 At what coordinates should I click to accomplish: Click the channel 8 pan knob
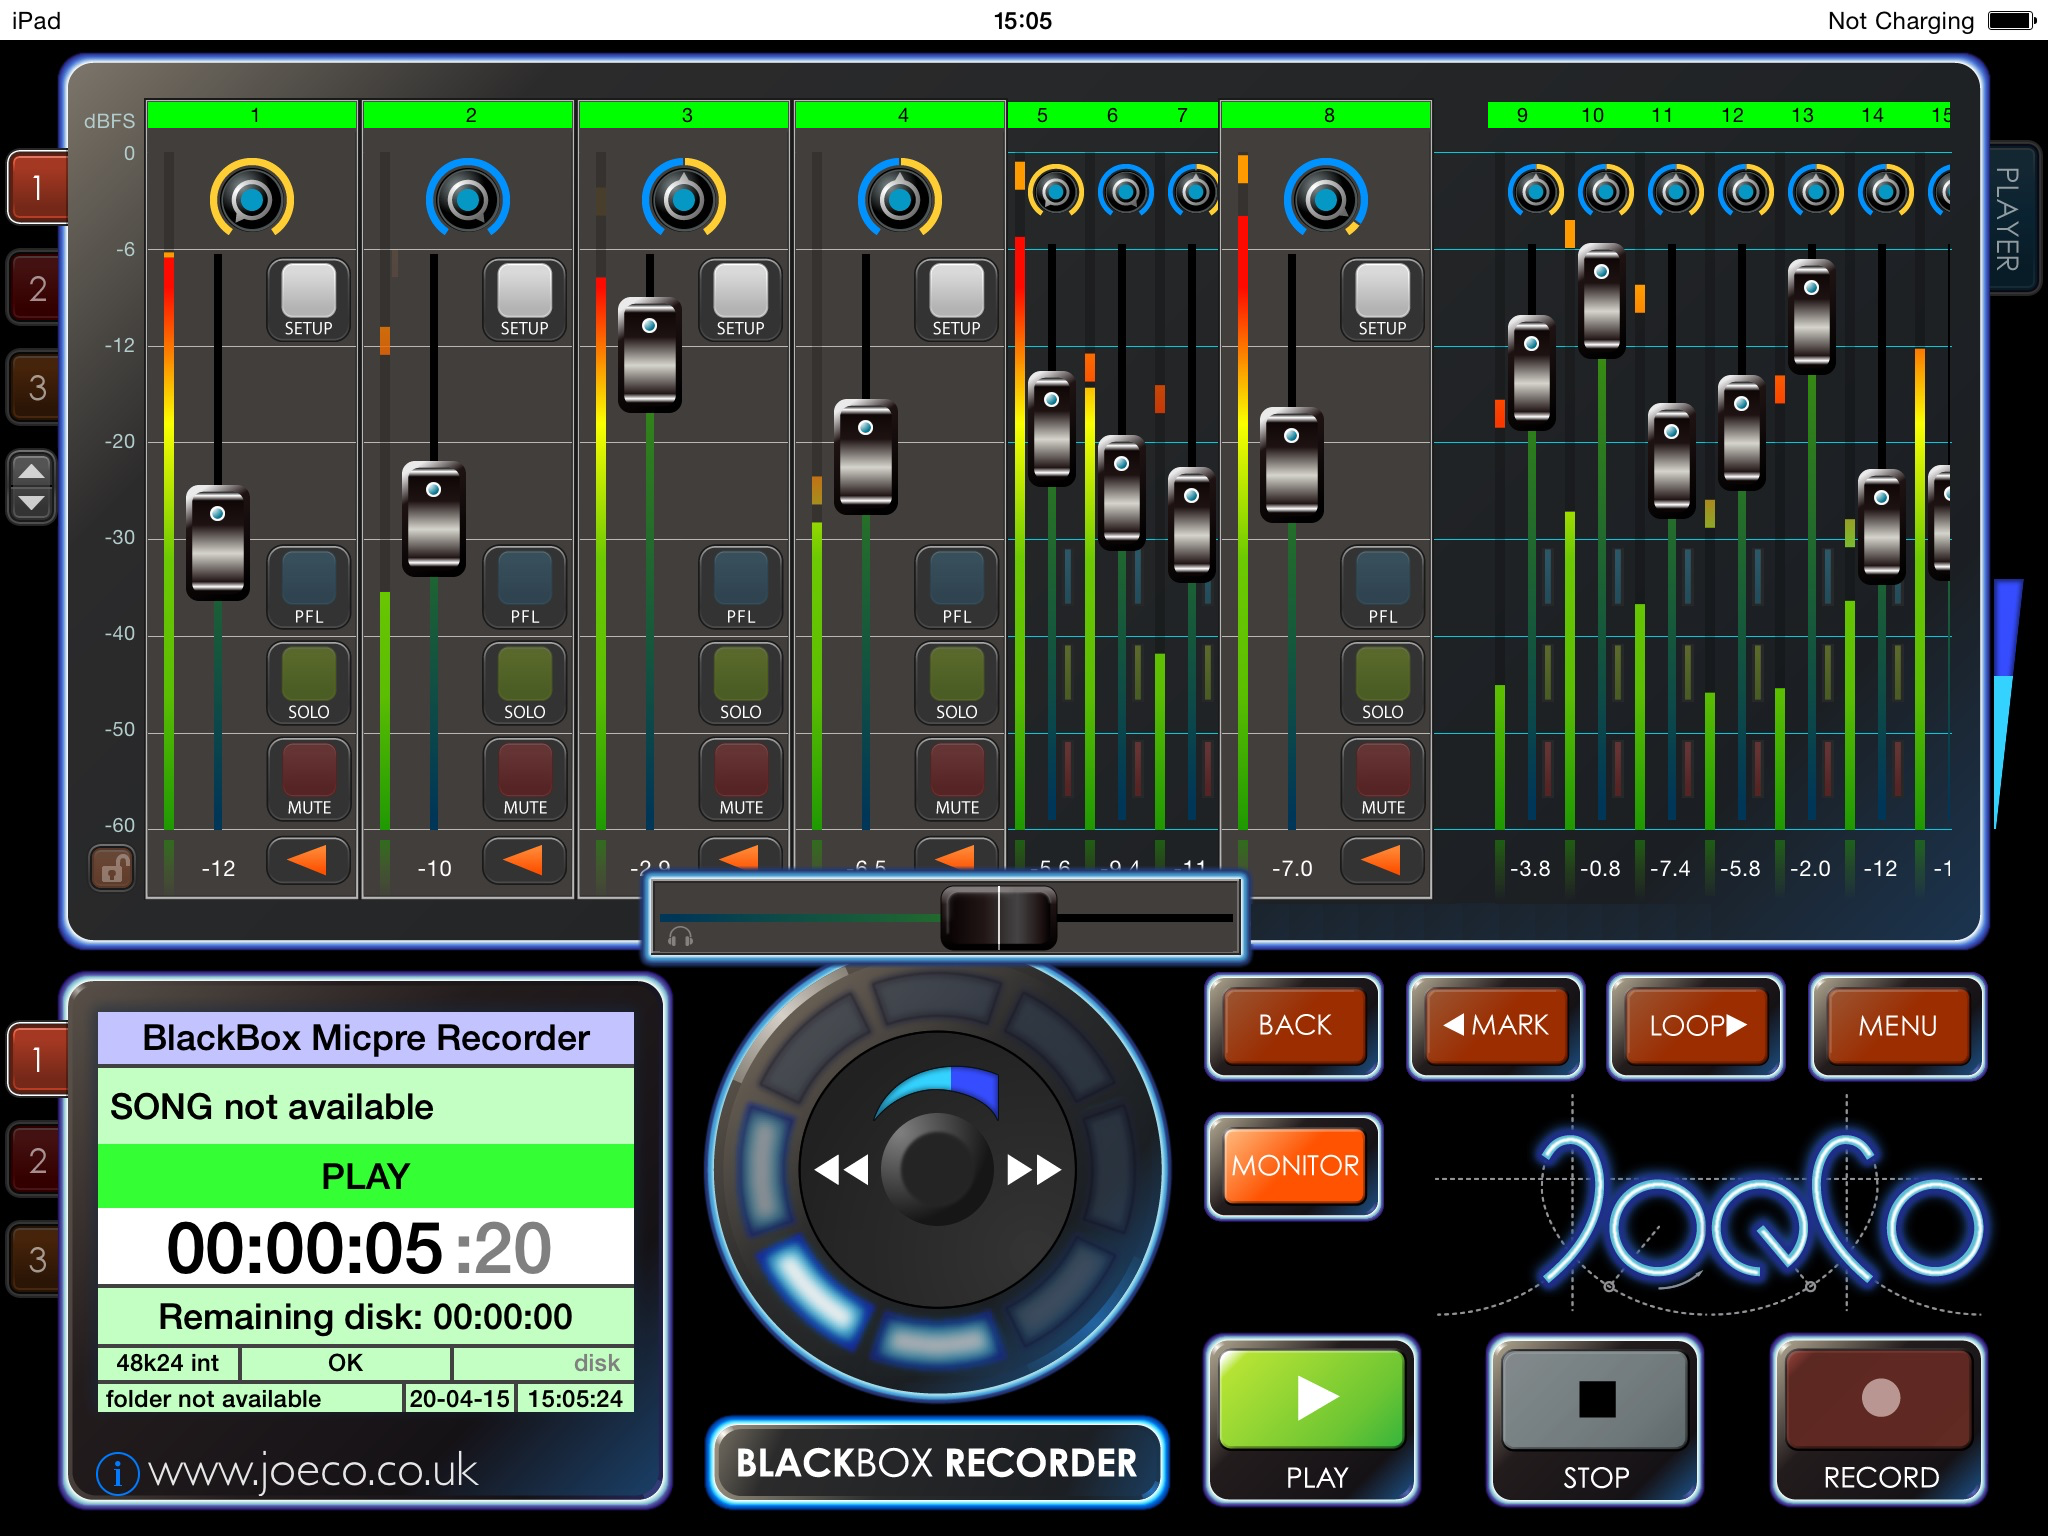1325,198
